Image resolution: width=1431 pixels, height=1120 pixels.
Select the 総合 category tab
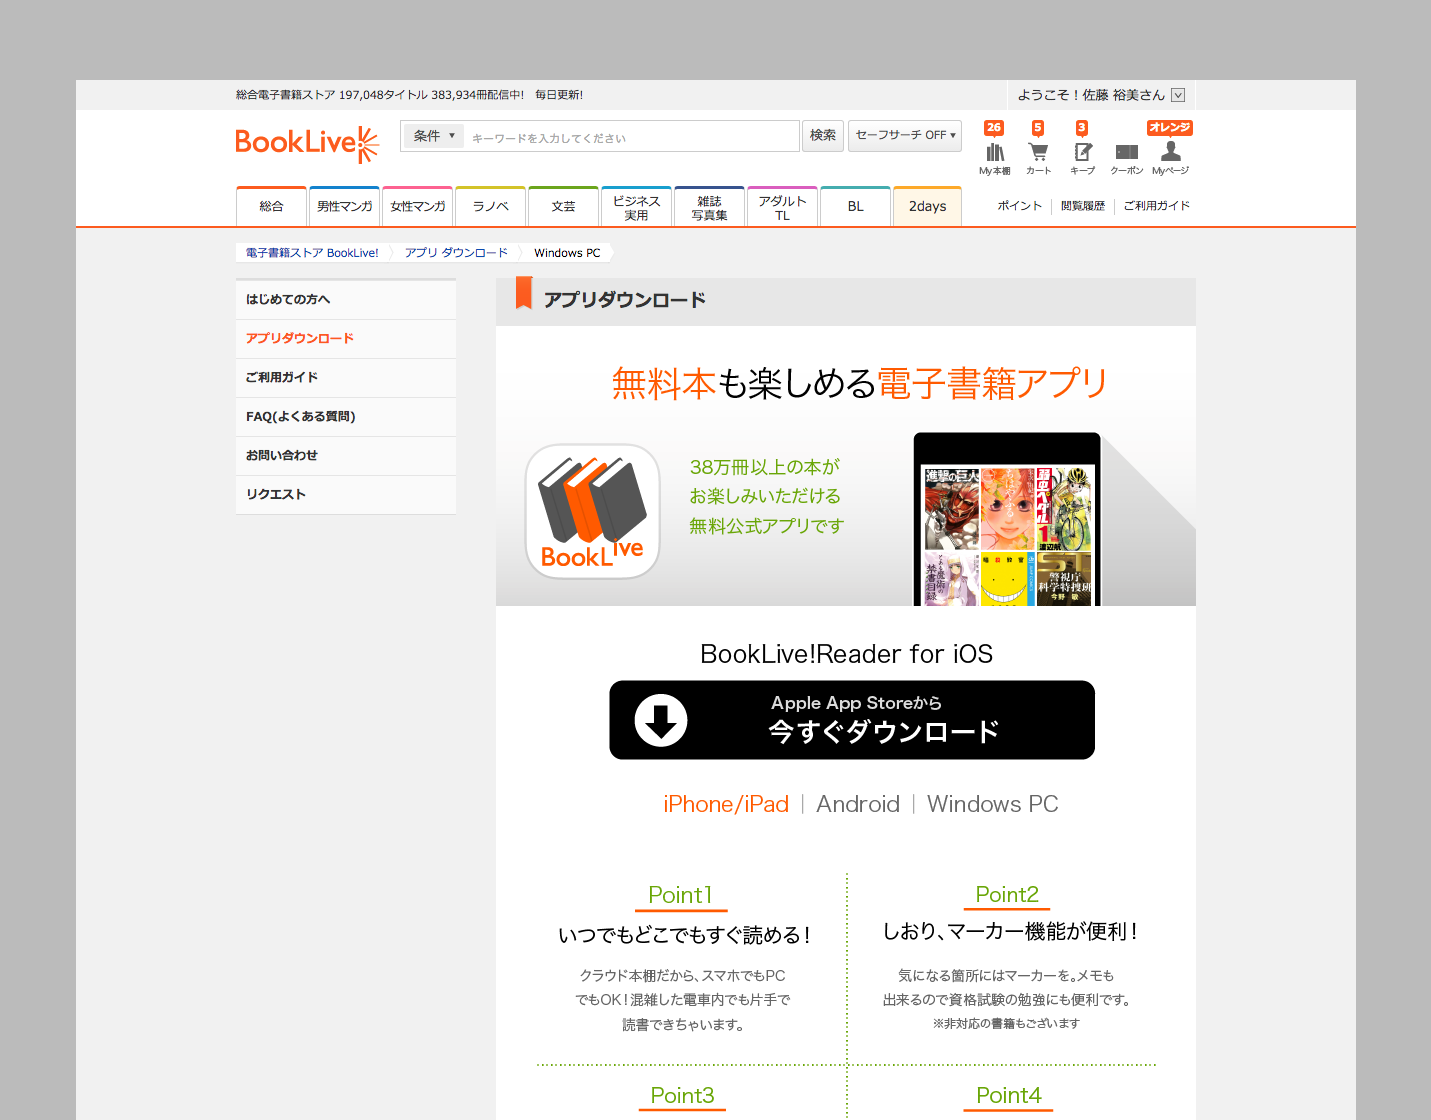[x=271, y=206]
